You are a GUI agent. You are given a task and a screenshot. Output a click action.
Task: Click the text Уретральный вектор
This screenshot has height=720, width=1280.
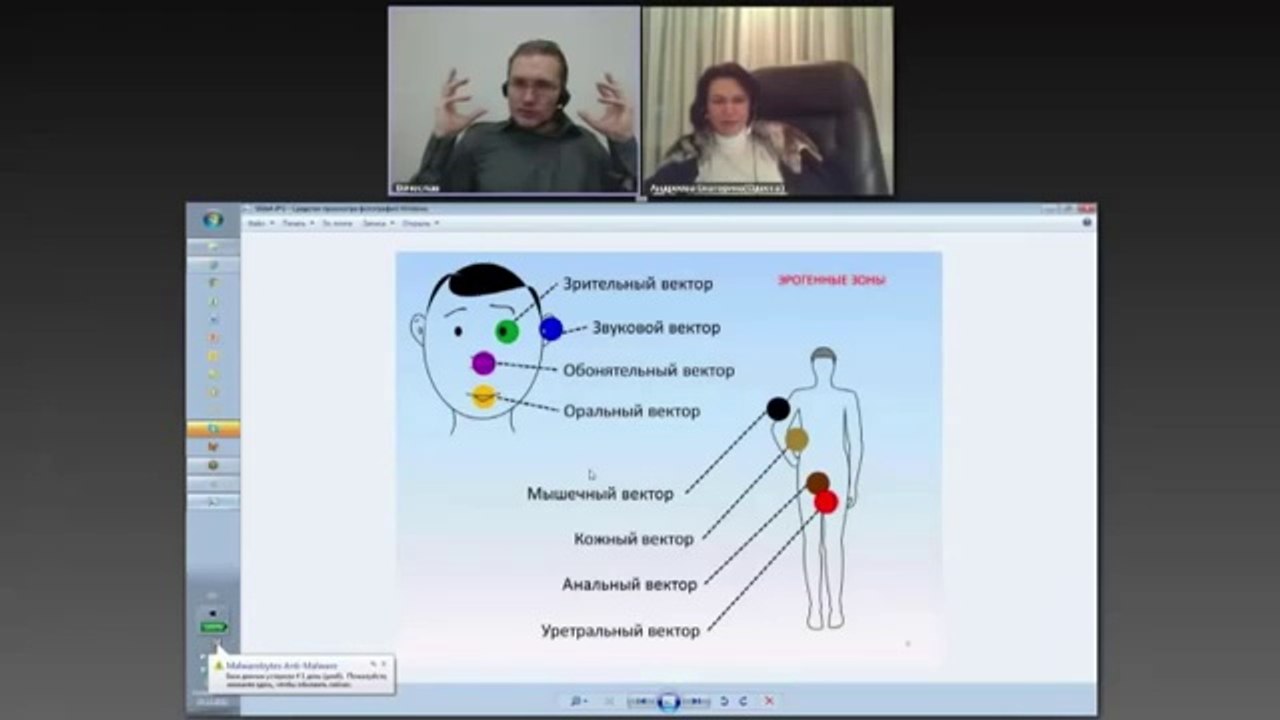click(x=621, y=632)
